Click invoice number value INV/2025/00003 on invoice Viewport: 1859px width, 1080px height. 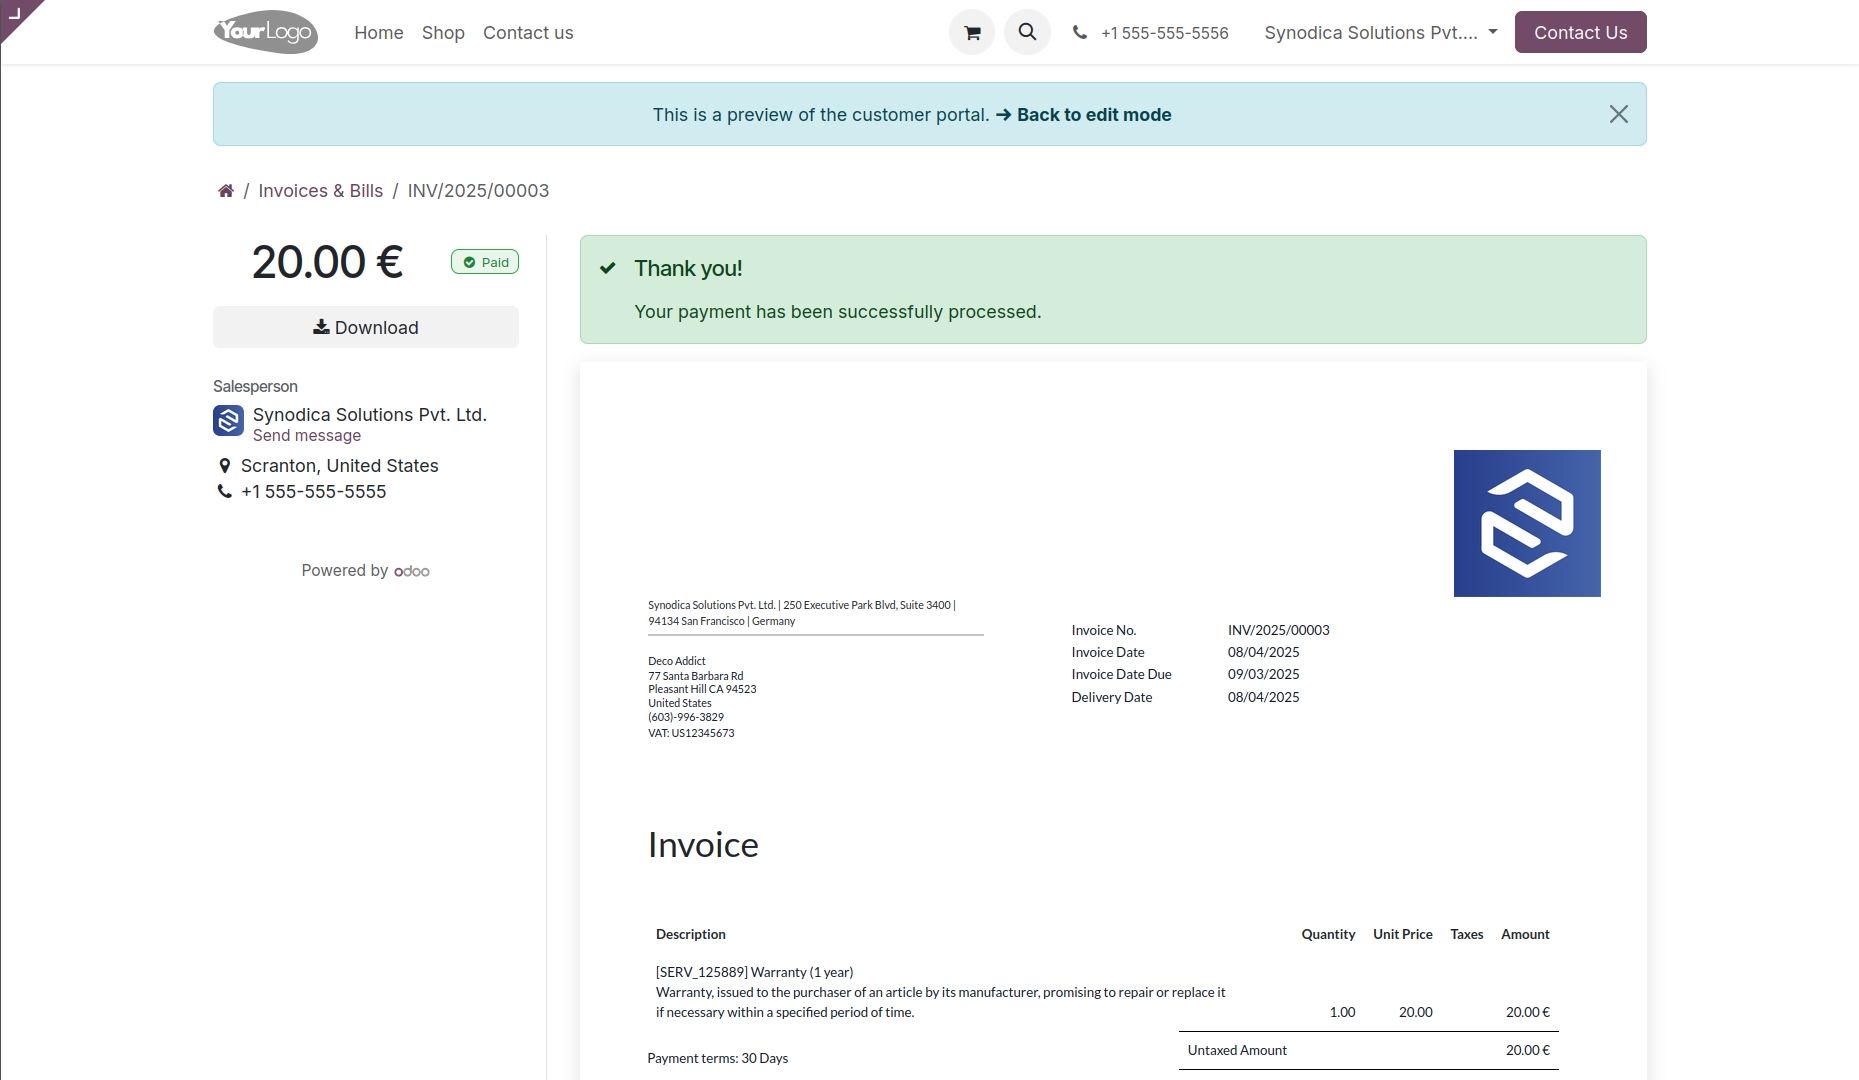click(x=1279, y=630)
